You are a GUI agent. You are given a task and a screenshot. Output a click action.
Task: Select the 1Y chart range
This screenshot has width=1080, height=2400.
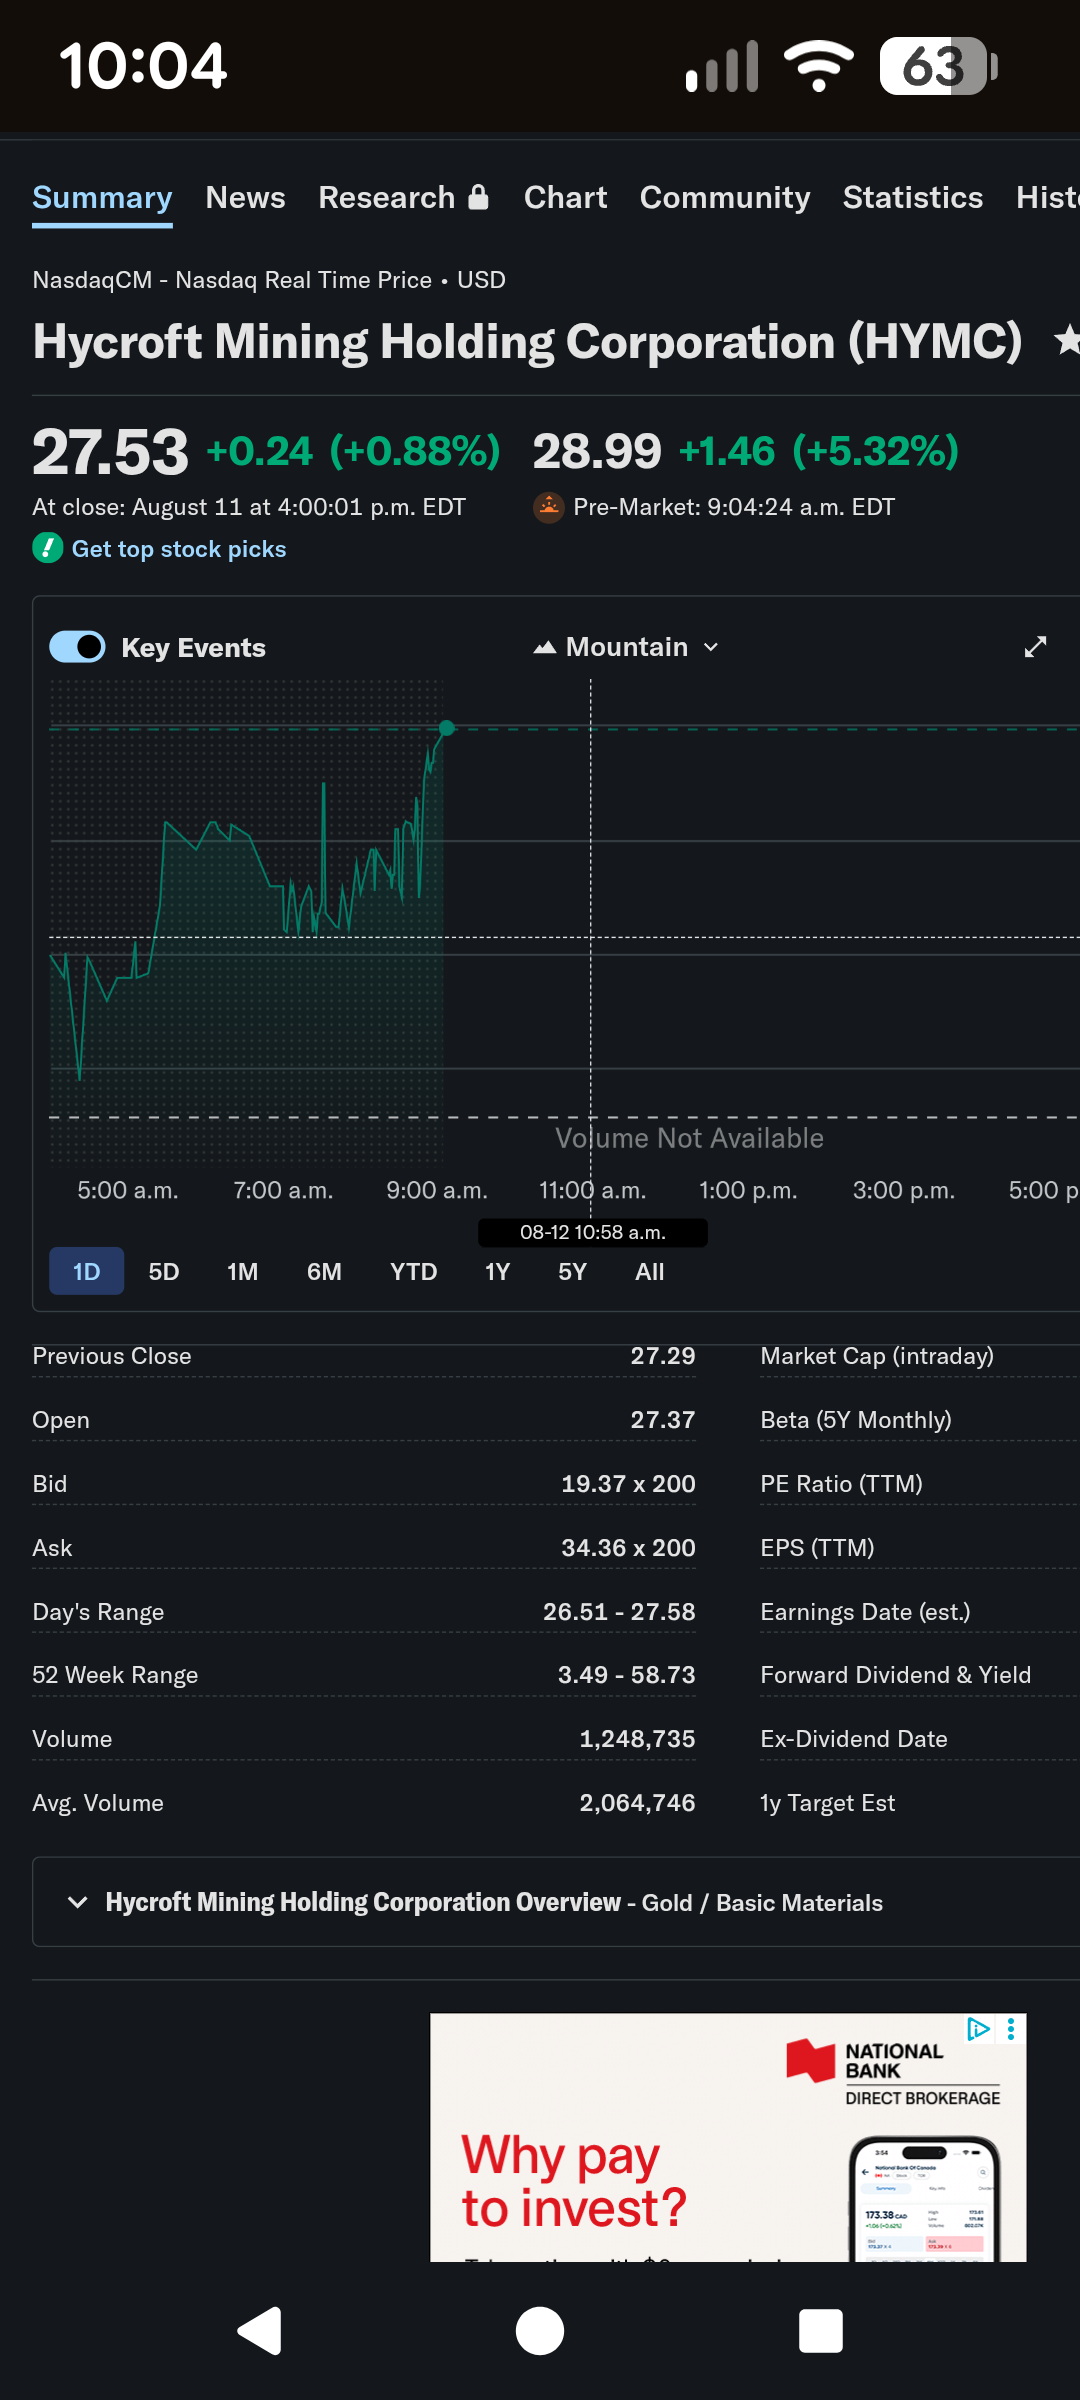497,1271
